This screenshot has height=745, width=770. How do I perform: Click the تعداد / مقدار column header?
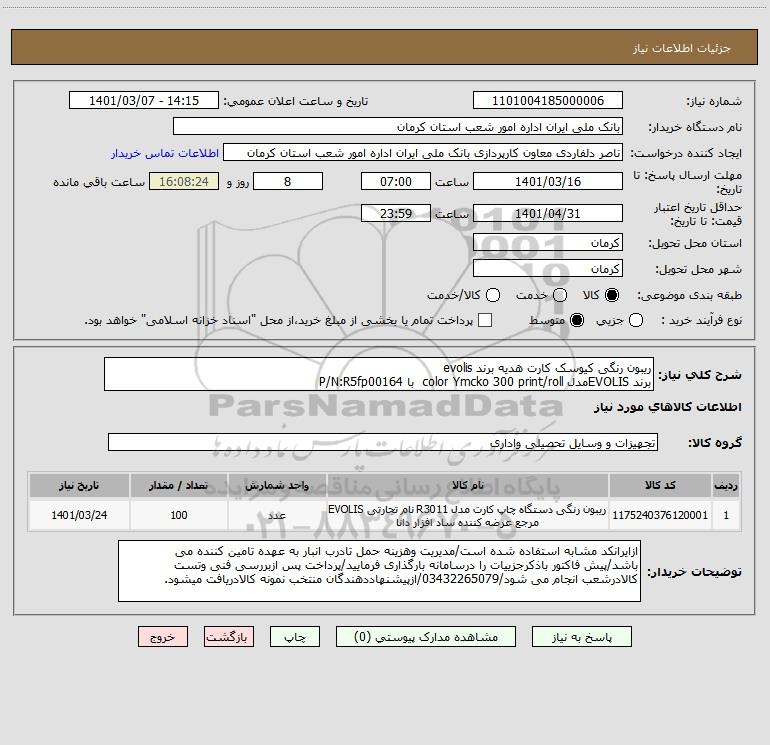pos(179,485)
